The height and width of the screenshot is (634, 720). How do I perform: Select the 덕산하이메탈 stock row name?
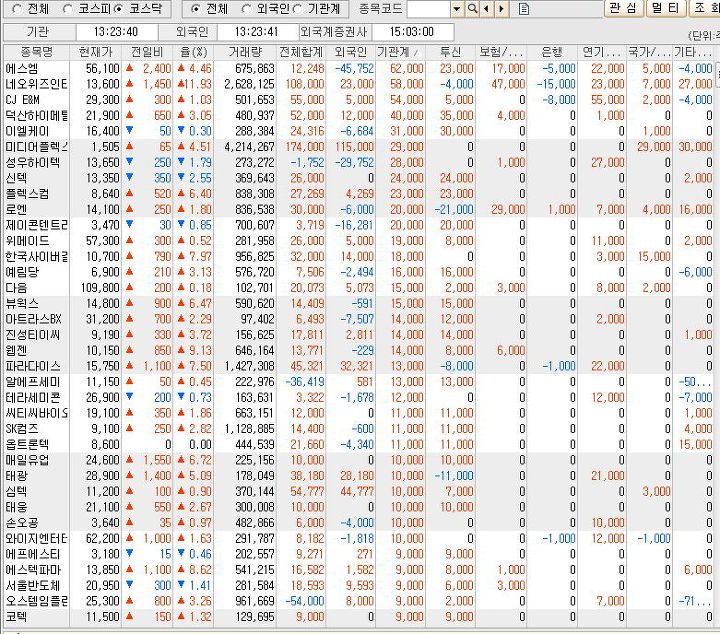pyautogui.click(x=36, y=116)
